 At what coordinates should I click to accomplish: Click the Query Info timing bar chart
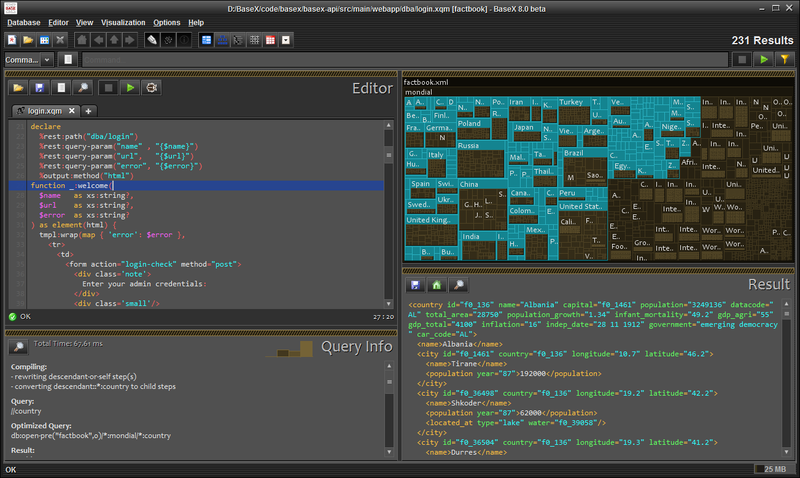289,350
